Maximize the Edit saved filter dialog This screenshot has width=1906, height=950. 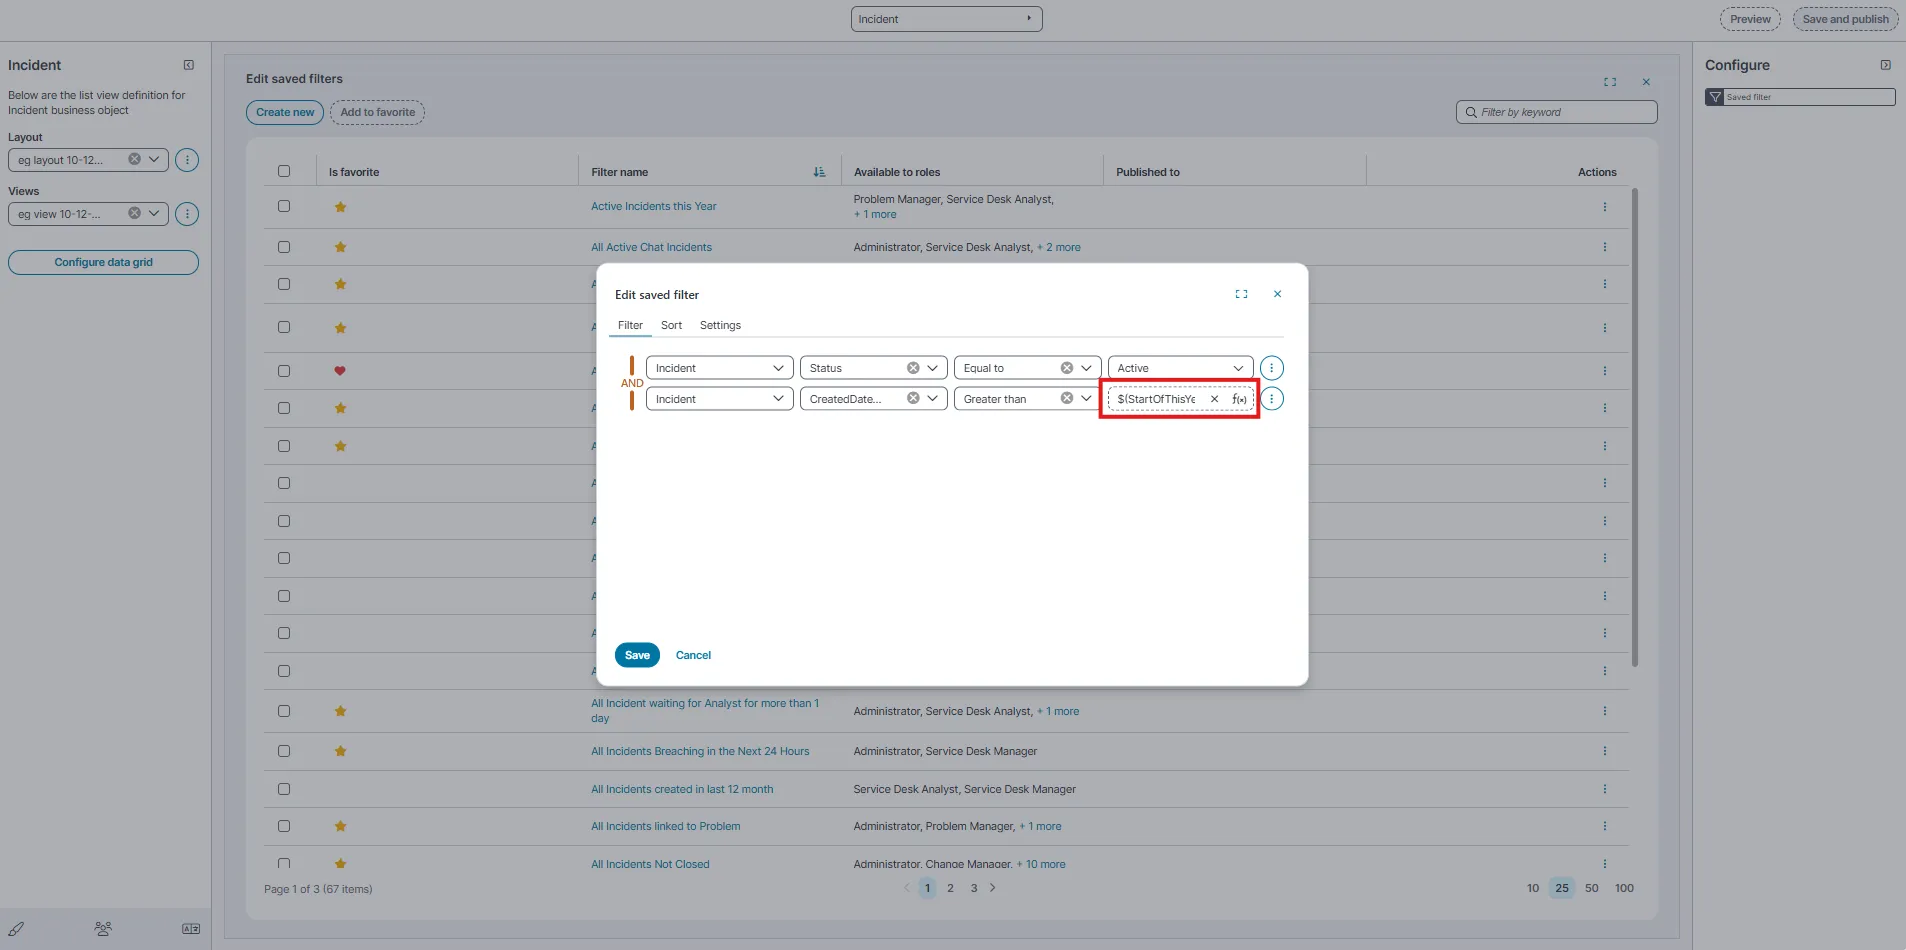(1241, 294)
